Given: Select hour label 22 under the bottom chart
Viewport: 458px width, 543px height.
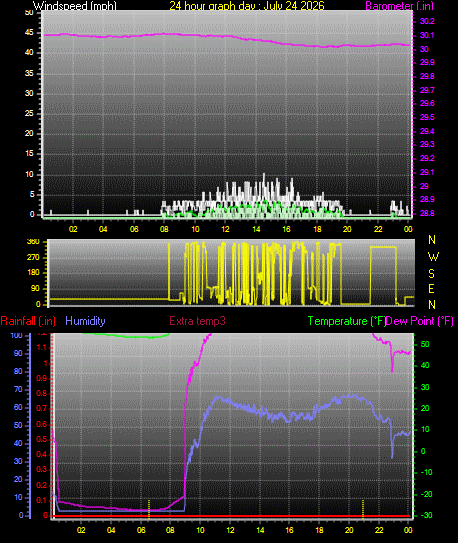Looking at the screenshot, I should (379, 530).
